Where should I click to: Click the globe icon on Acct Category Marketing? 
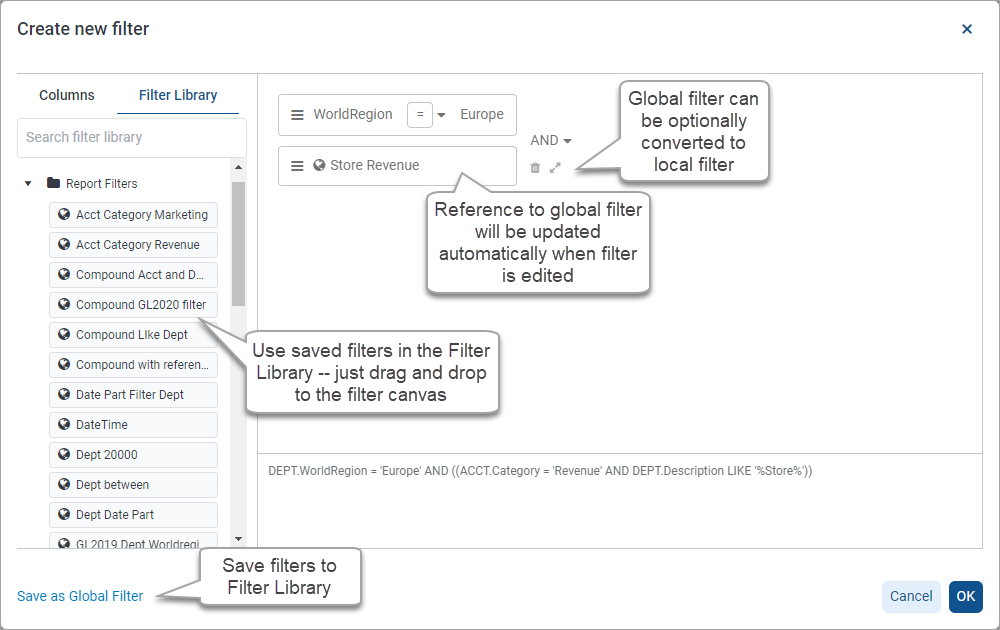tap(64, 215)
